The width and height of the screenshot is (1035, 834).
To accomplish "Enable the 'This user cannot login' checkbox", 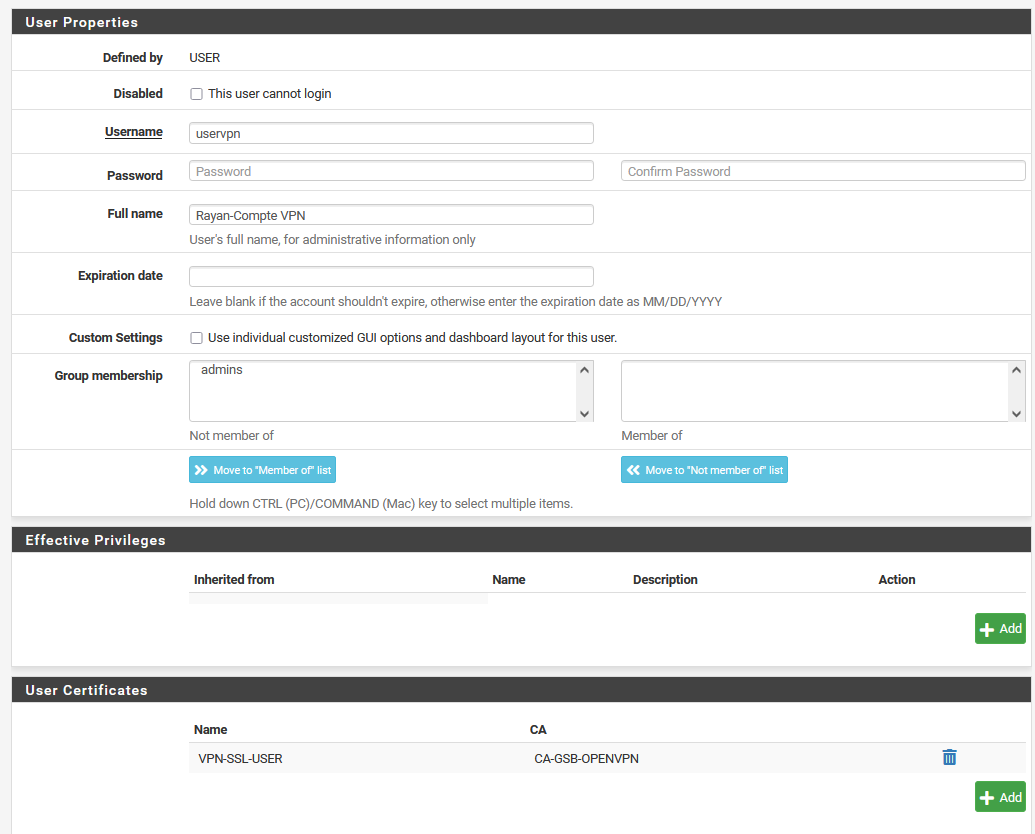I will (196, 93).
